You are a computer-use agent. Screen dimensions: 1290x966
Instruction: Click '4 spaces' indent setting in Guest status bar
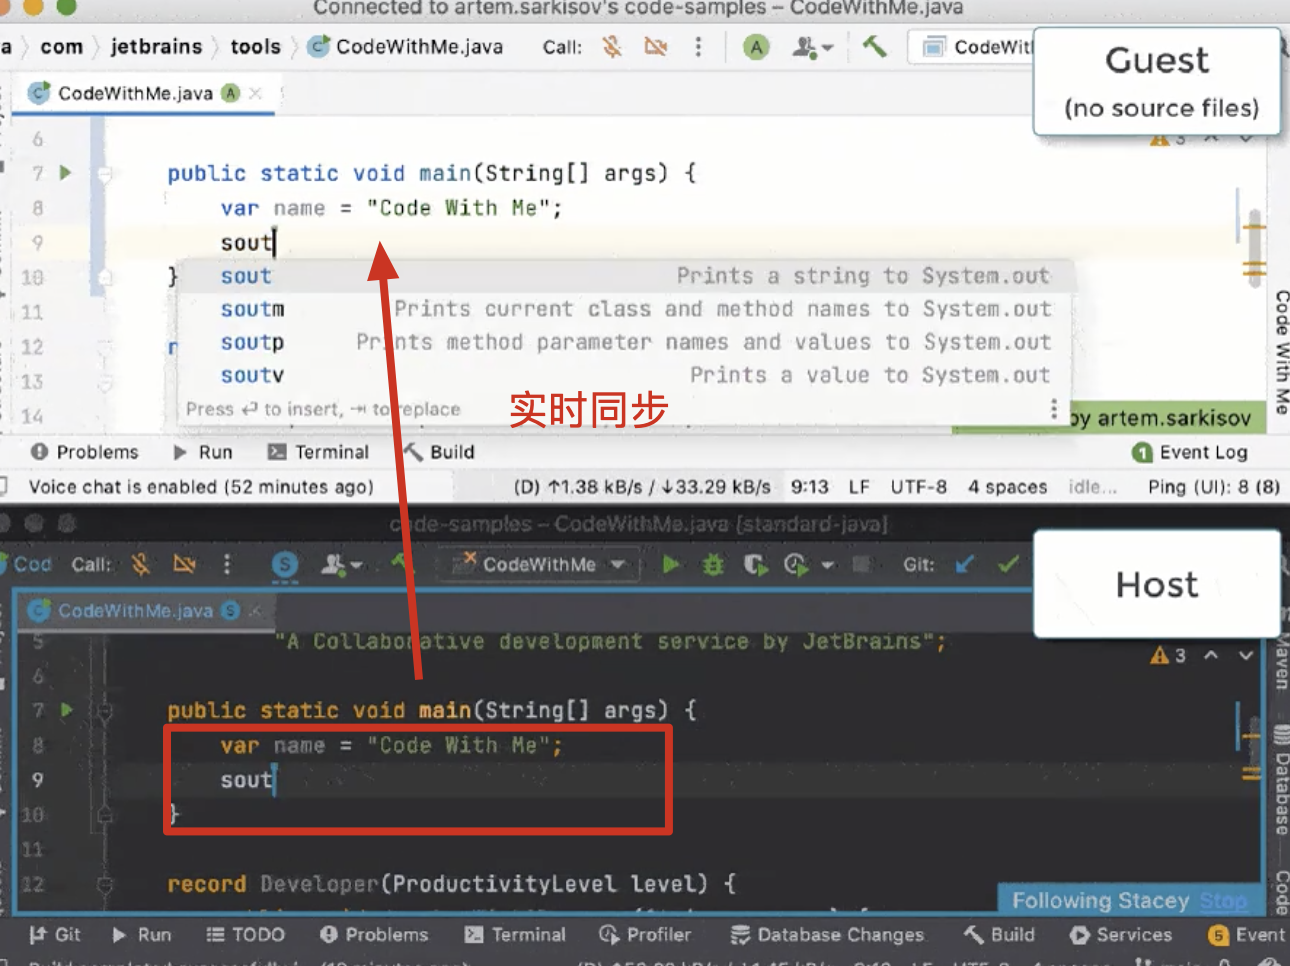(1007, 487)
